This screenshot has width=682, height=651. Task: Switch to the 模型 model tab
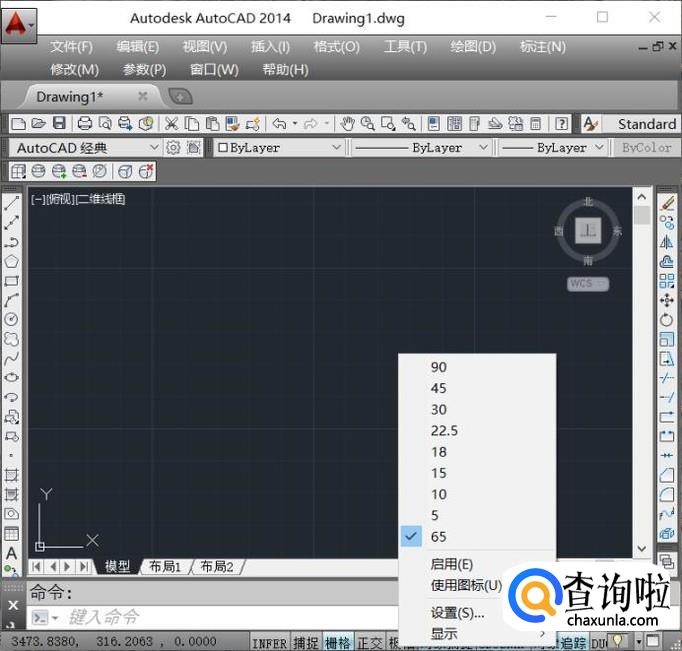[117, 567]
